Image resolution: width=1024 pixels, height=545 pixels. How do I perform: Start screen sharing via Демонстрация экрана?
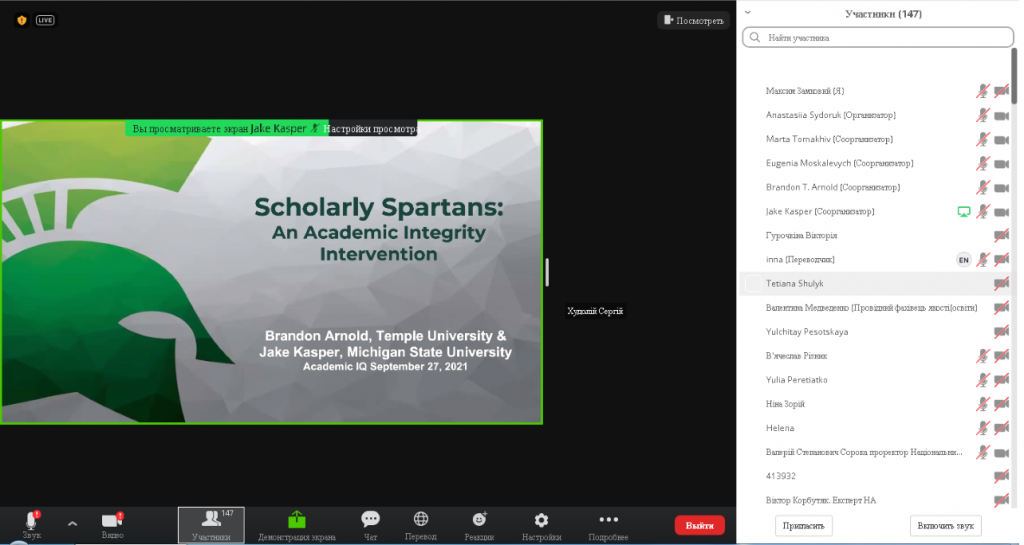[x=296, y=526]
